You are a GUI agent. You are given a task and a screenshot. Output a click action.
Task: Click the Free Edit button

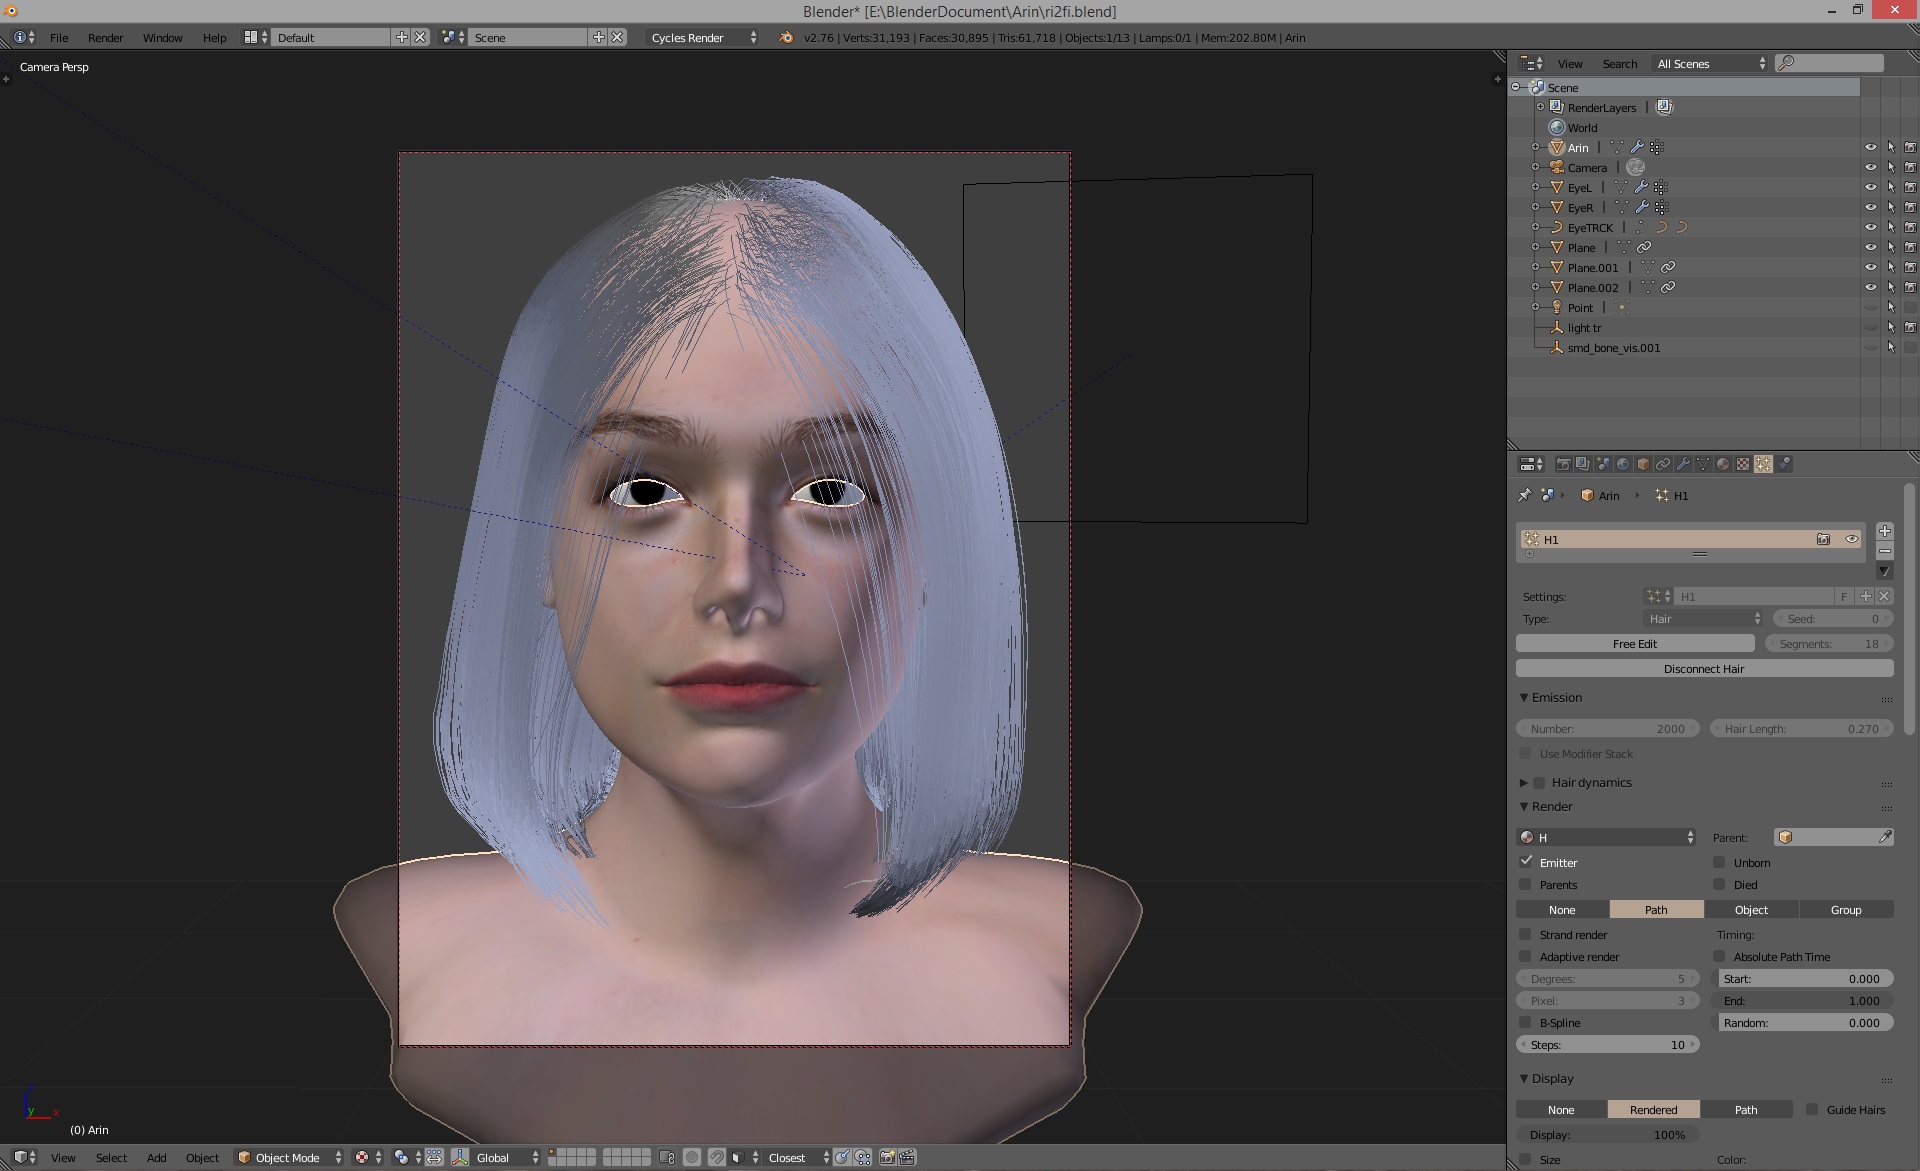[1634, 643]
